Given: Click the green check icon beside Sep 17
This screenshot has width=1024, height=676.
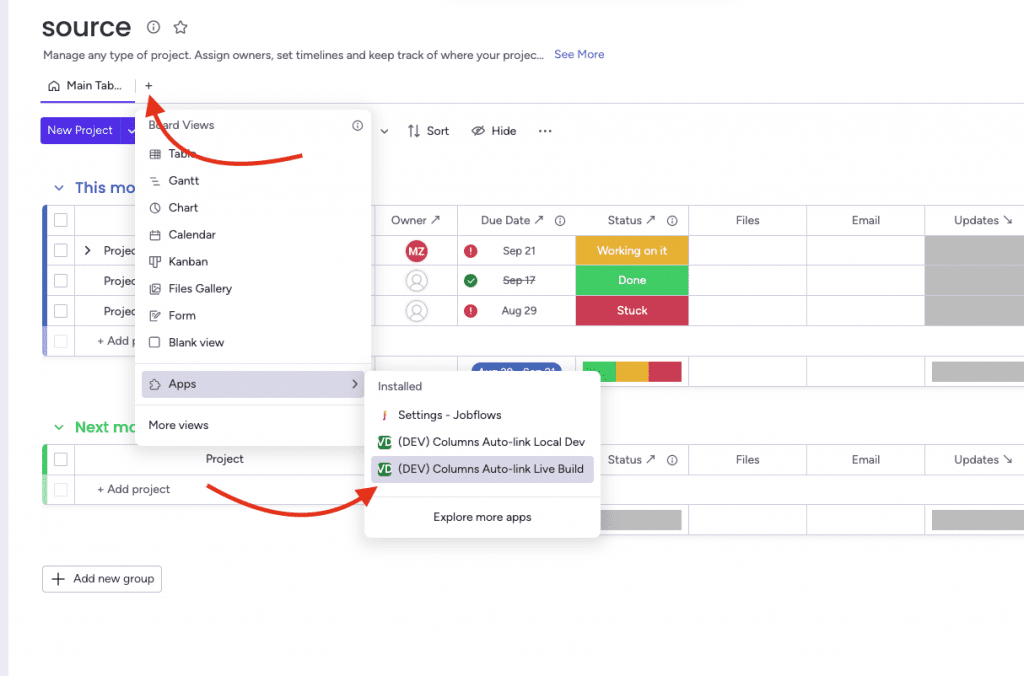Looking at the screenshot, I should (x=470, y=280).
